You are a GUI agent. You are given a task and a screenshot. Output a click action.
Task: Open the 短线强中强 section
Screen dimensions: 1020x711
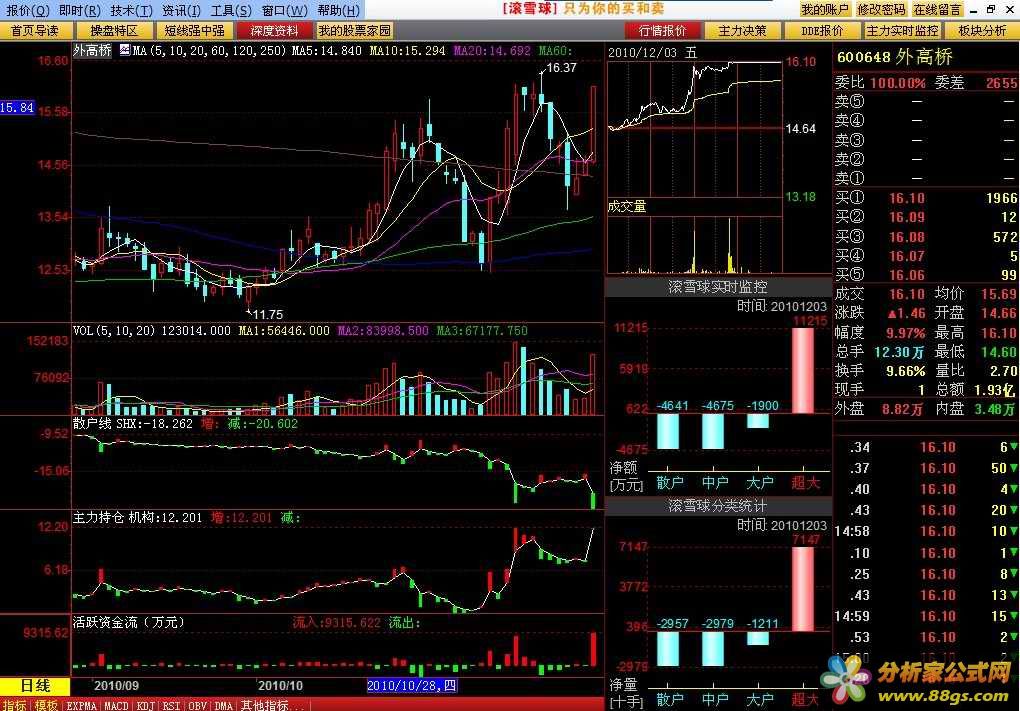point(194,31)
